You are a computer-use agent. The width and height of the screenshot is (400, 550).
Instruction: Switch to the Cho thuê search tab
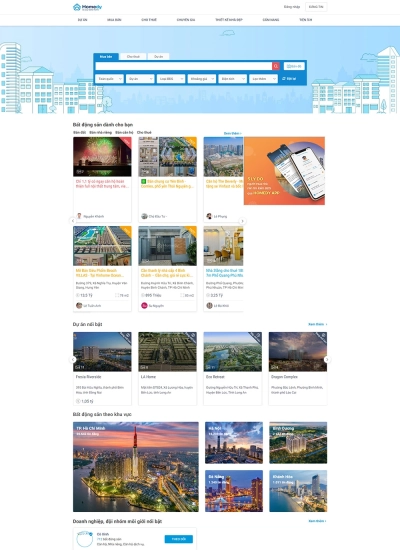point(133,56)
